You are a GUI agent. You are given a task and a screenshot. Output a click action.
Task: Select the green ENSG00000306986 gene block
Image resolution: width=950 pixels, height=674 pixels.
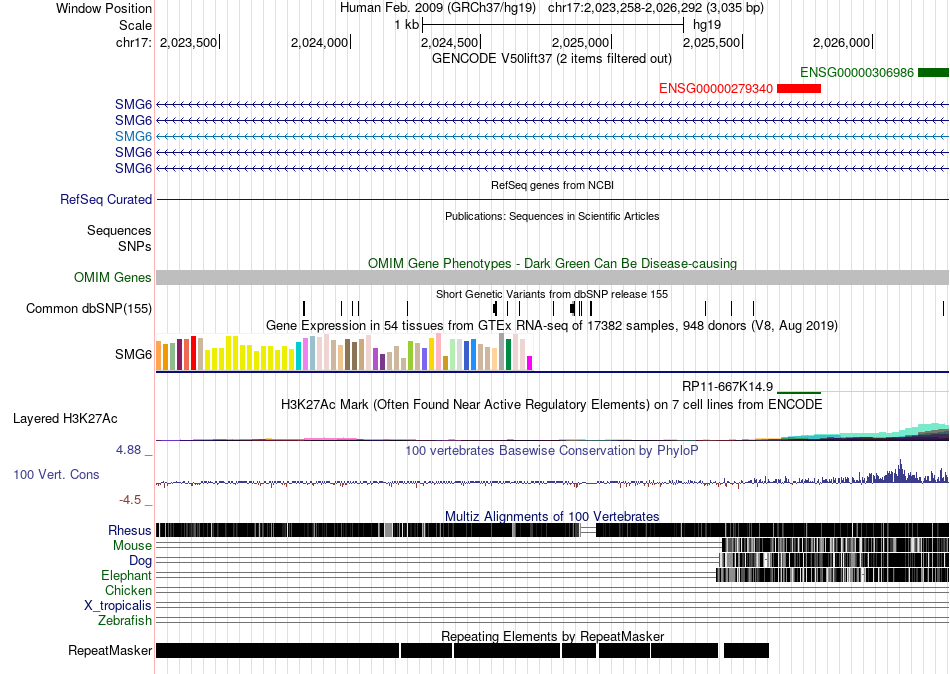pos(934,73)
